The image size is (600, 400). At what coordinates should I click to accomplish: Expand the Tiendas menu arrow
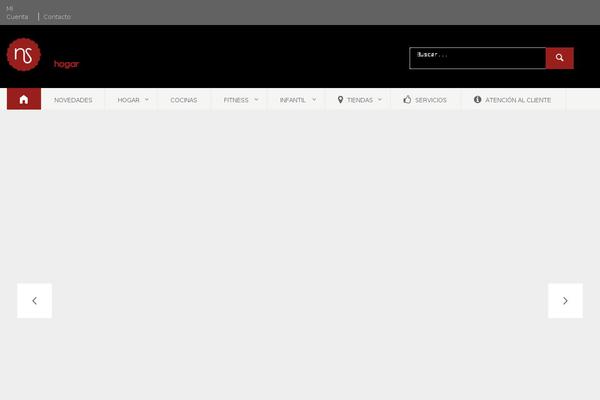pyautogui.click(x=380, y=100)
